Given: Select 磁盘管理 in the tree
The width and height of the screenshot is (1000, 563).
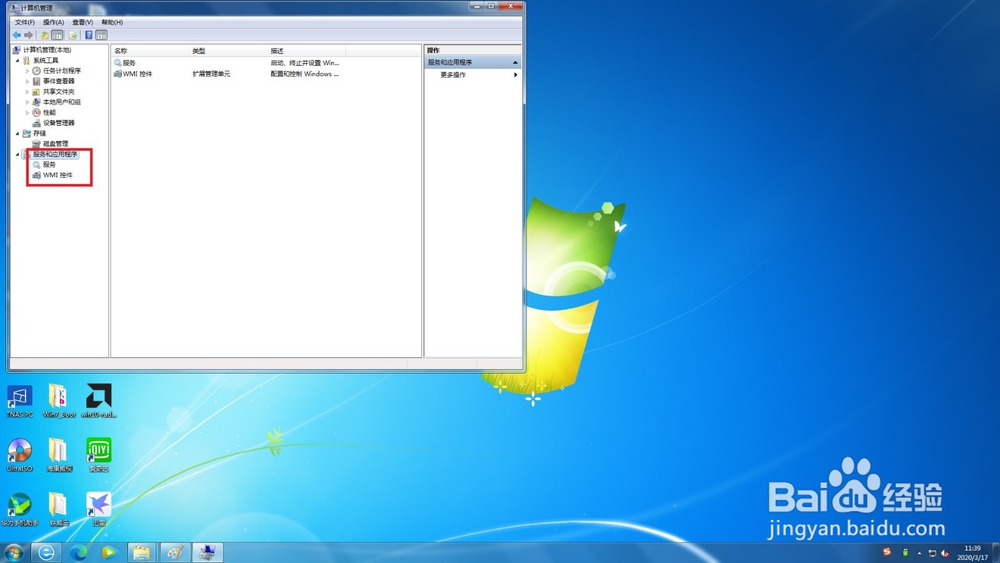Looking at the screenshot, I should coord(55,143).
